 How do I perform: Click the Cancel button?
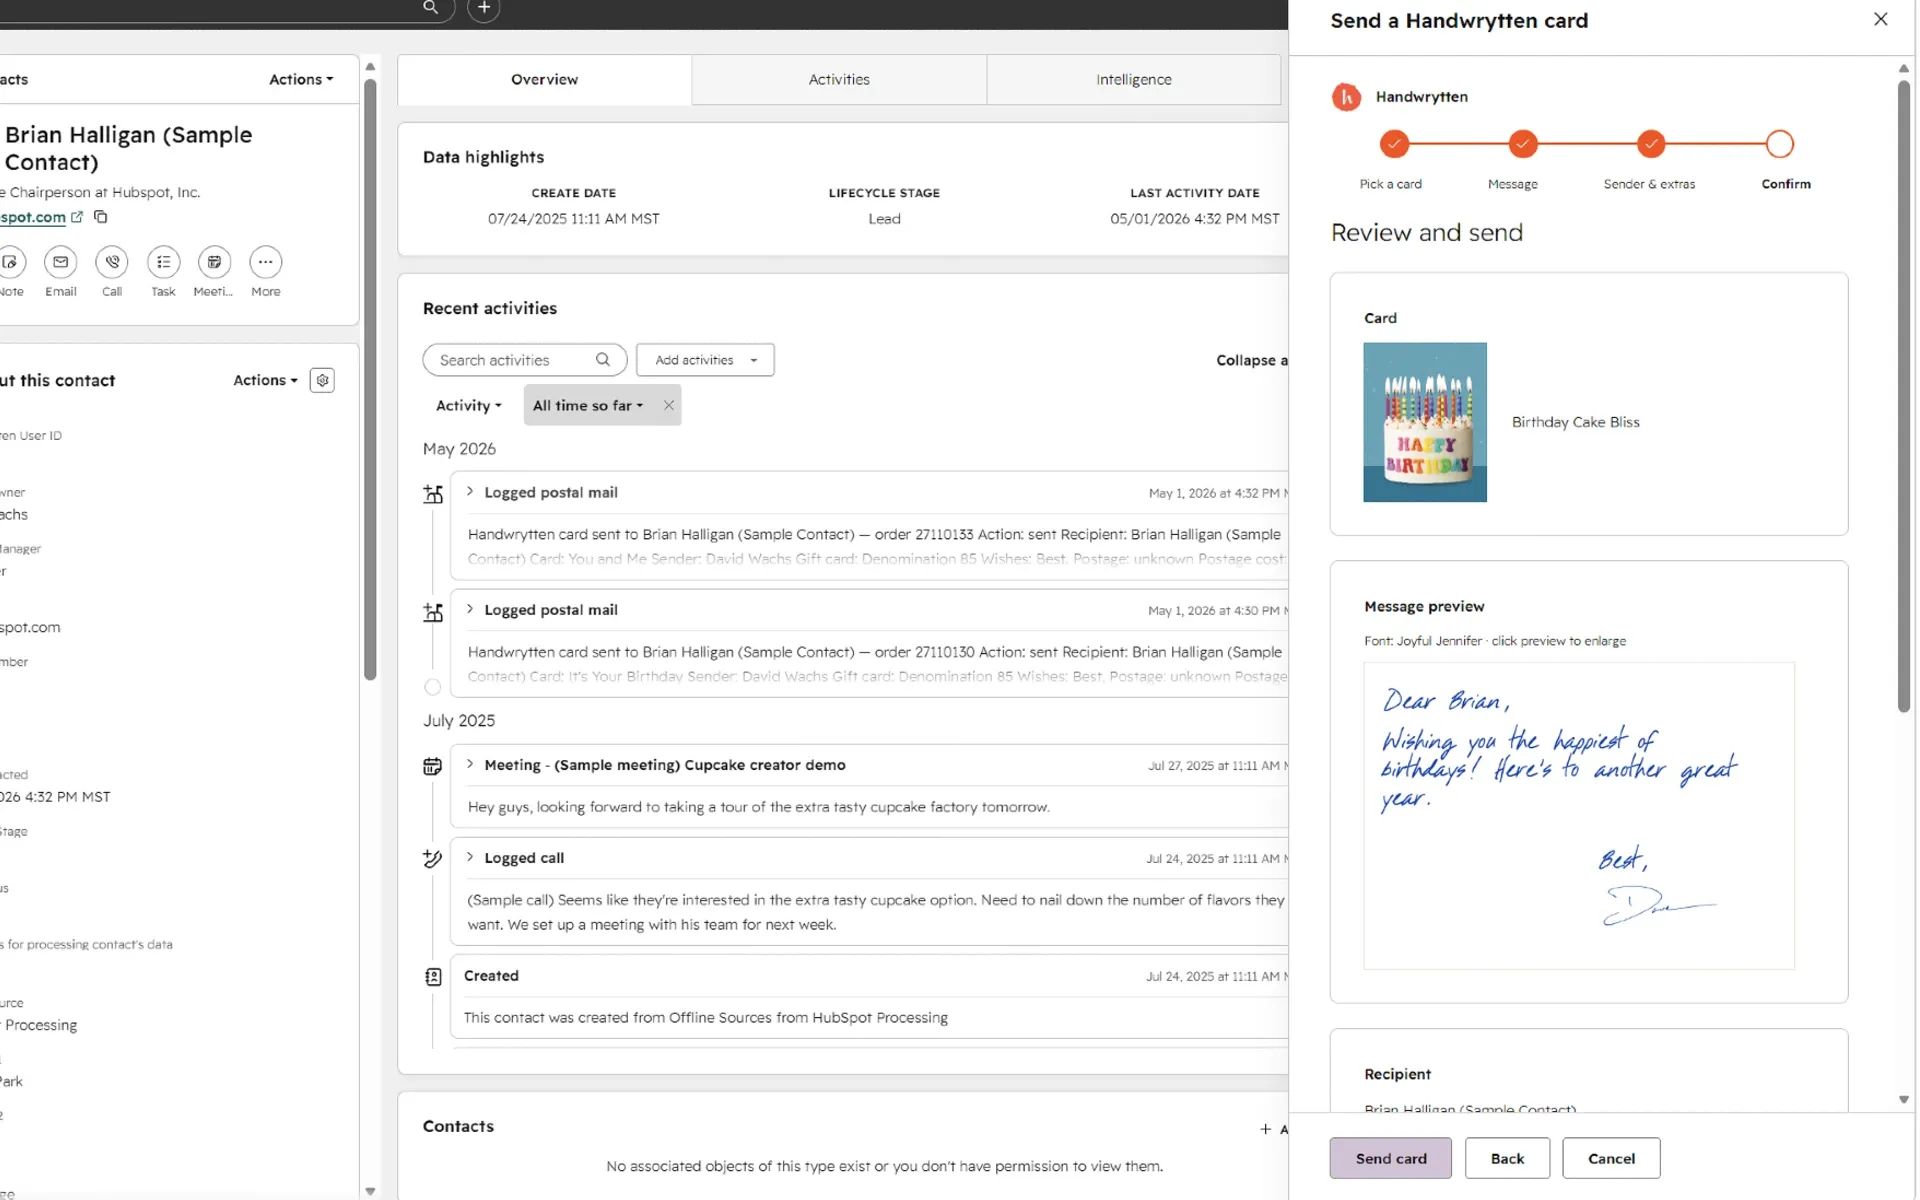click(x=1611, y=1158)
